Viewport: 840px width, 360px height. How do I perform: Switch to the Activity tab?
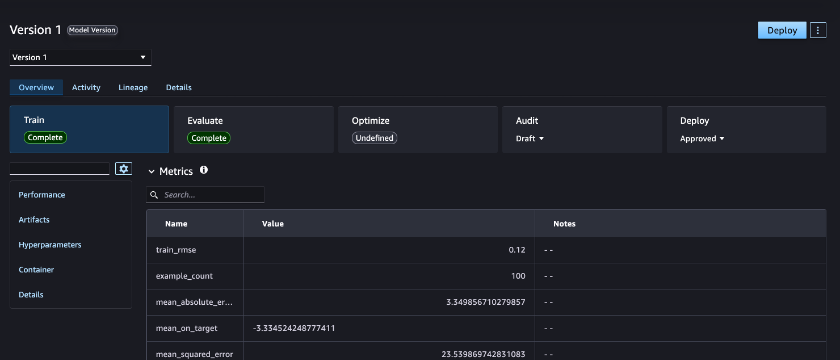(86, 87)
